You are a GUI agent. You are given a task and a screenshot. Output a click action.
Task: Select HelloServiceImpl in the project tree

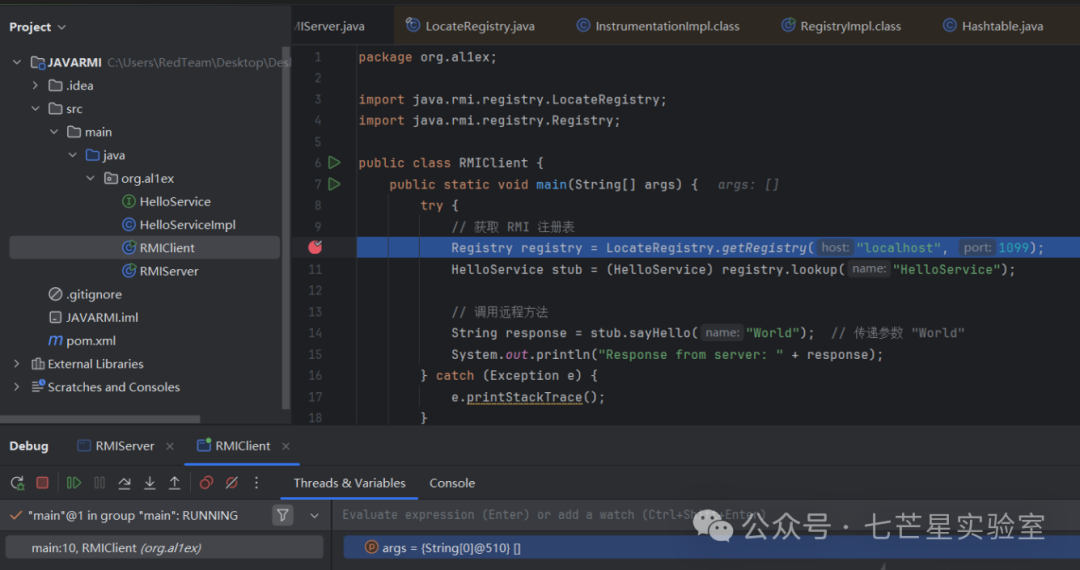tap(178, 224)
